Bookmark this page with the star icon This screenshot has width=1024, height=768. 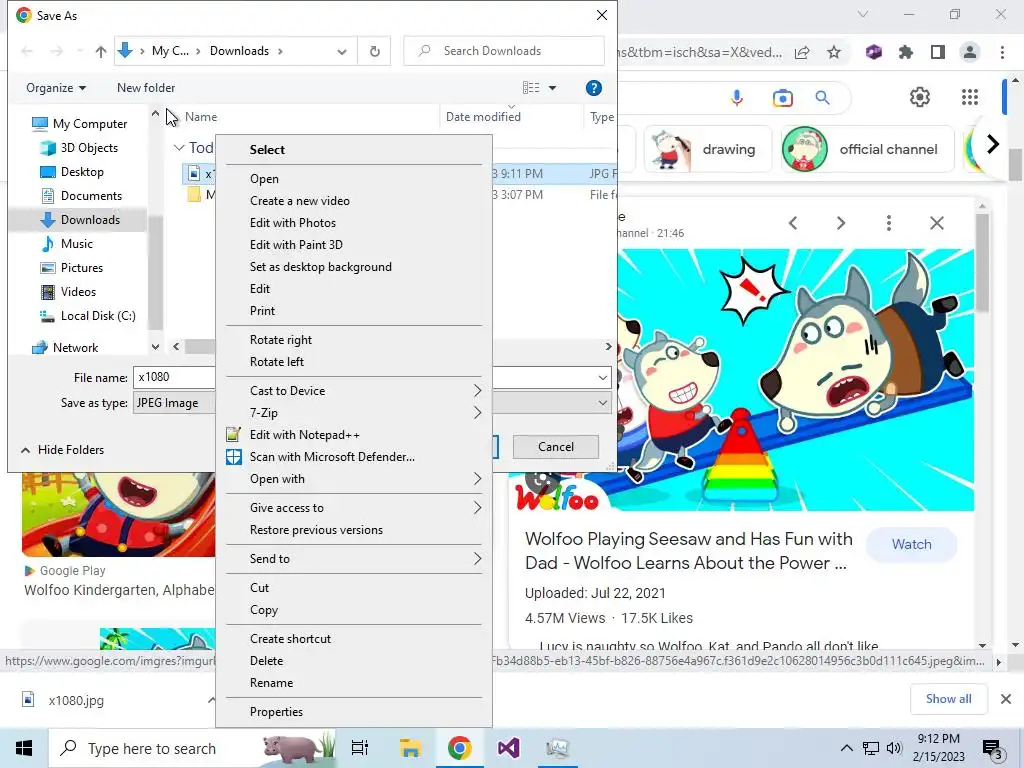(x=834, y=52)
